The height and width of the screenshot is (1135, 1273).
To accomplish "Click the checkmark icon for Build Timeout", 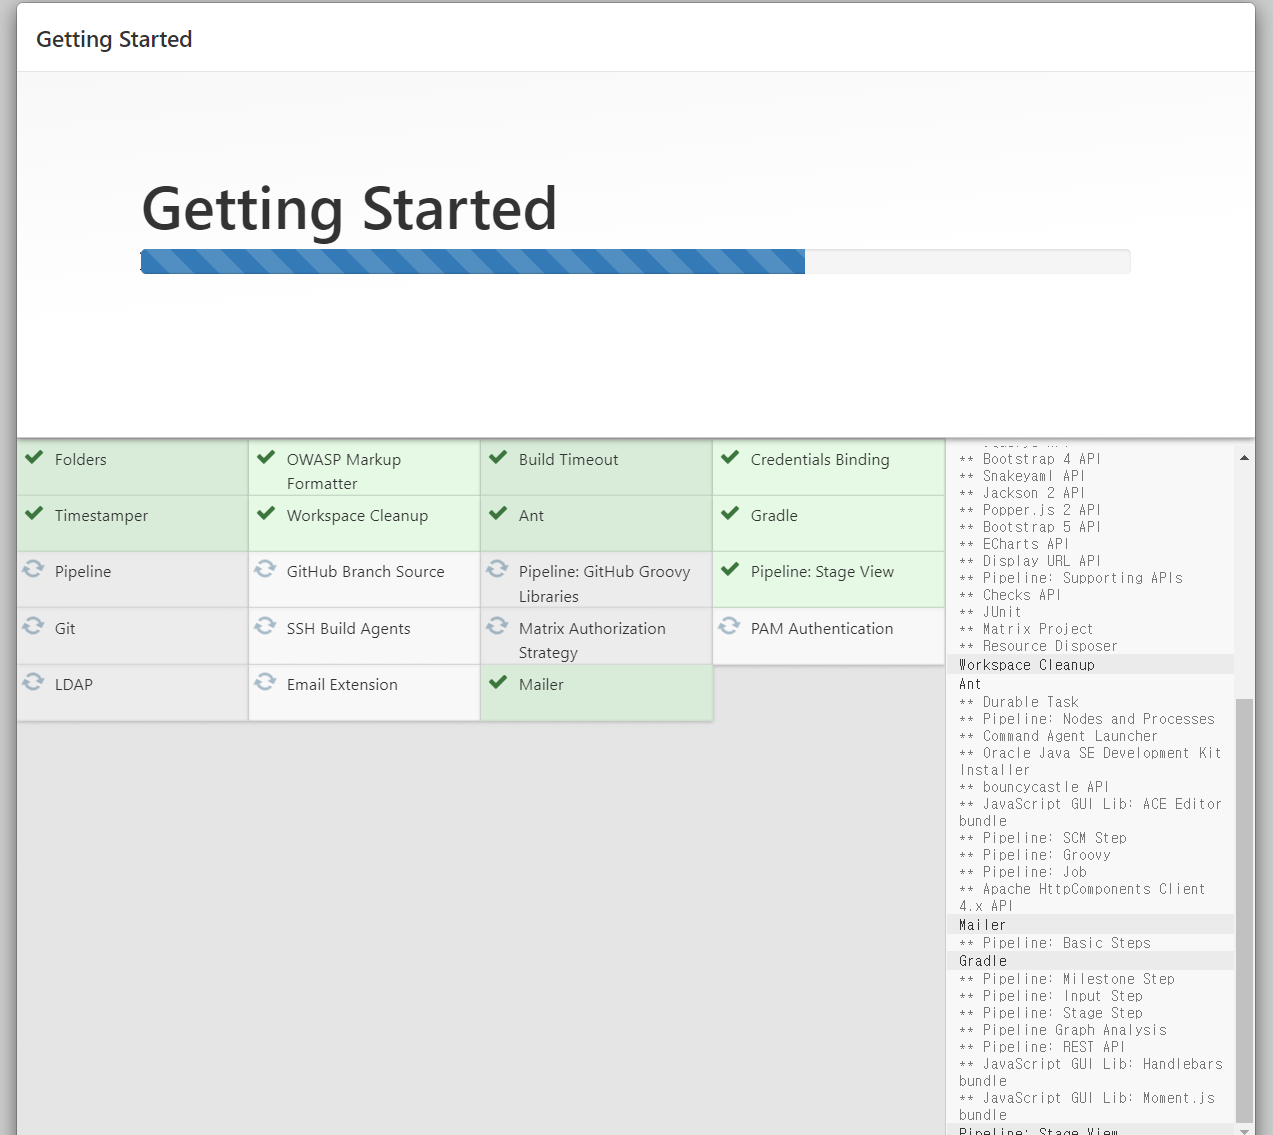I will [x=498, y=457].
